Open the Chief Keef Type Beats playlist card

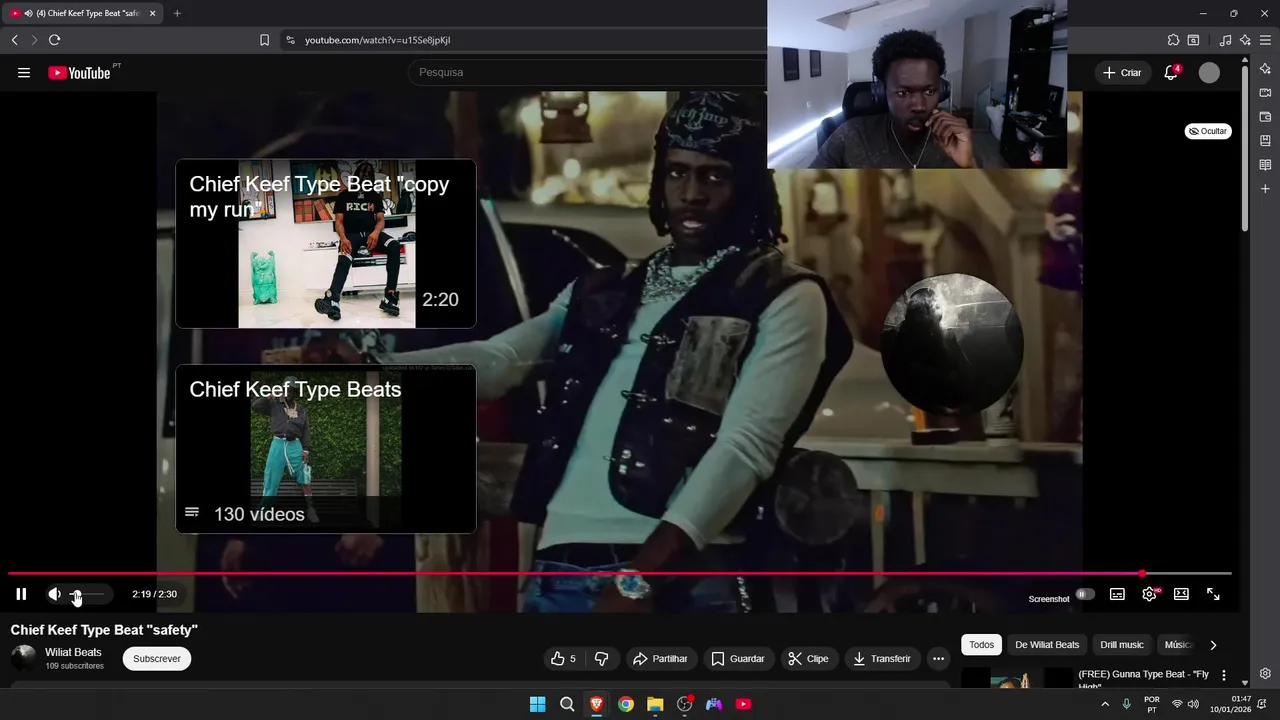pos(326,448)
